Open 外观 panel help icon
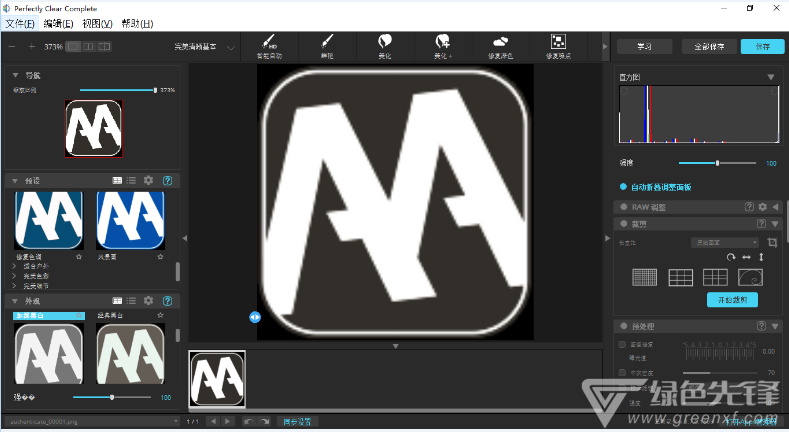This screenshot has width=789, height=432. tap(168, 300)
